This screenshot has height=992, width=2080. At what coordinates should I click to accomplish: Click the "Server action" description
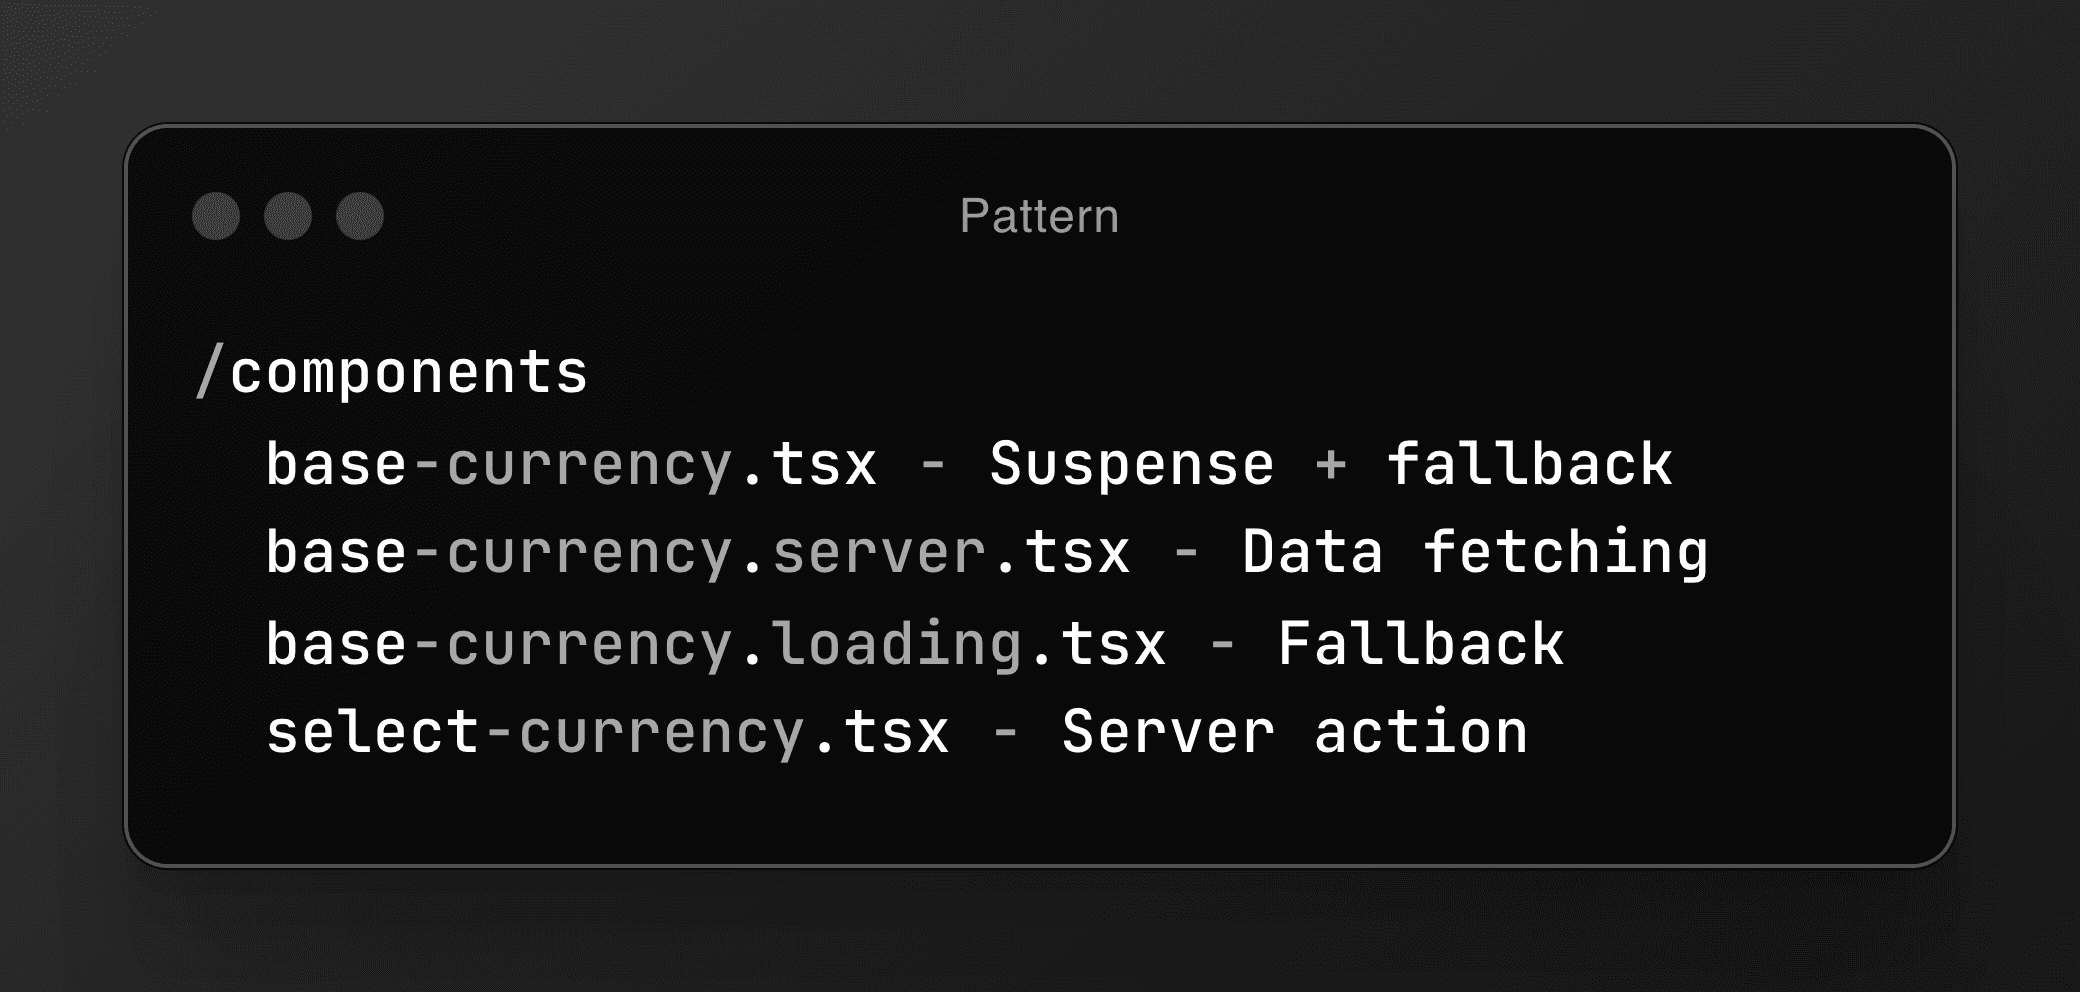click(x=1294, y=732)
